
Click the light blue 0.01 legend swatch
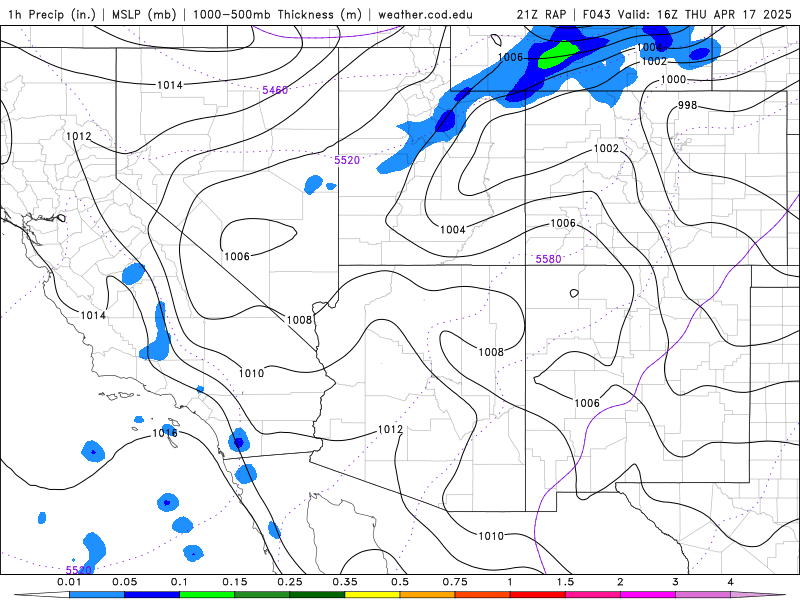(x=97, y=595)
